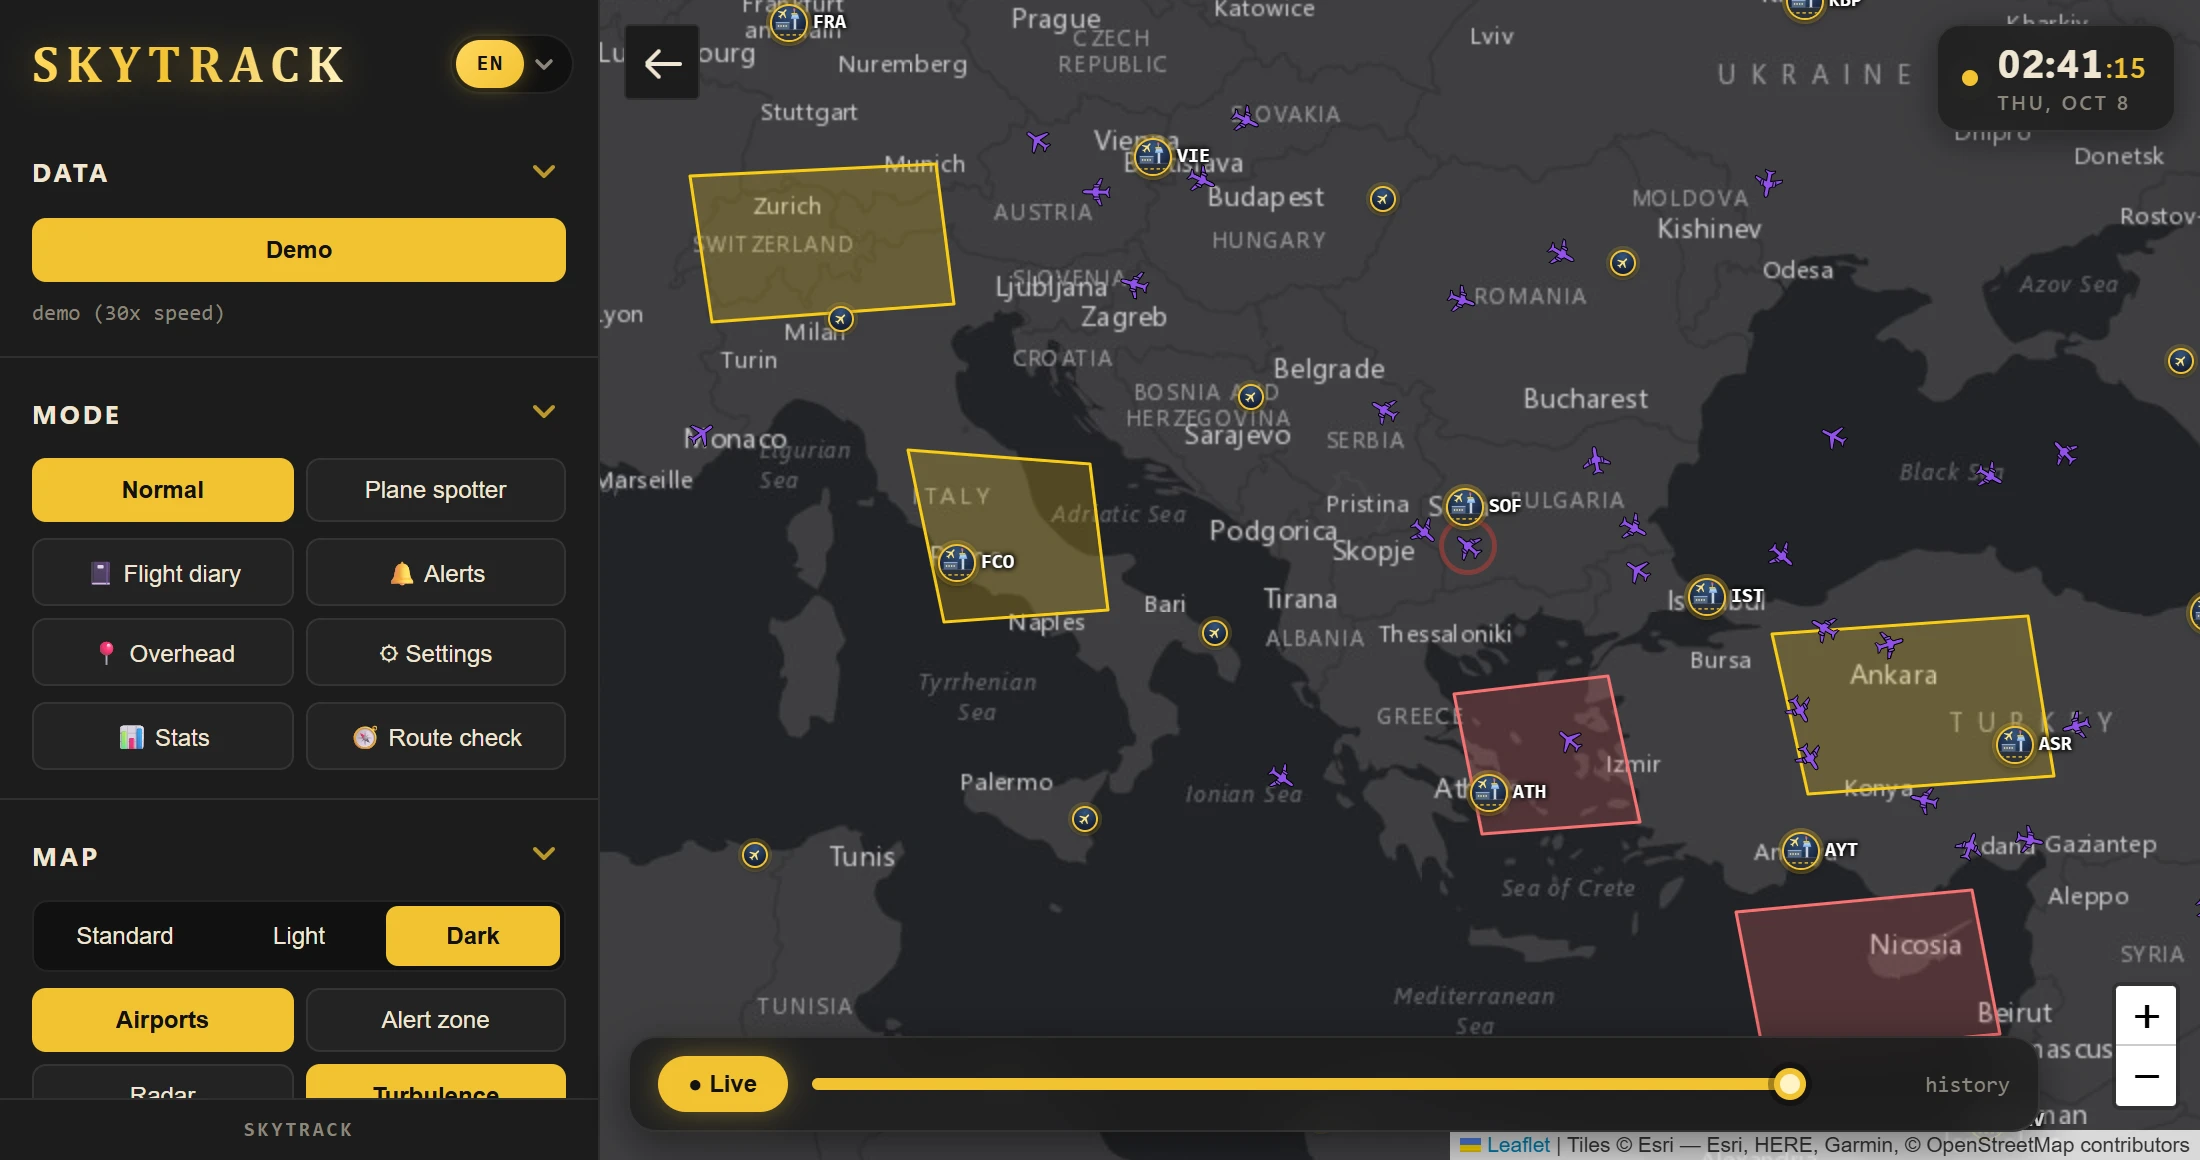Open the Overhead view

pyautogui.click(x=163, y=653)
